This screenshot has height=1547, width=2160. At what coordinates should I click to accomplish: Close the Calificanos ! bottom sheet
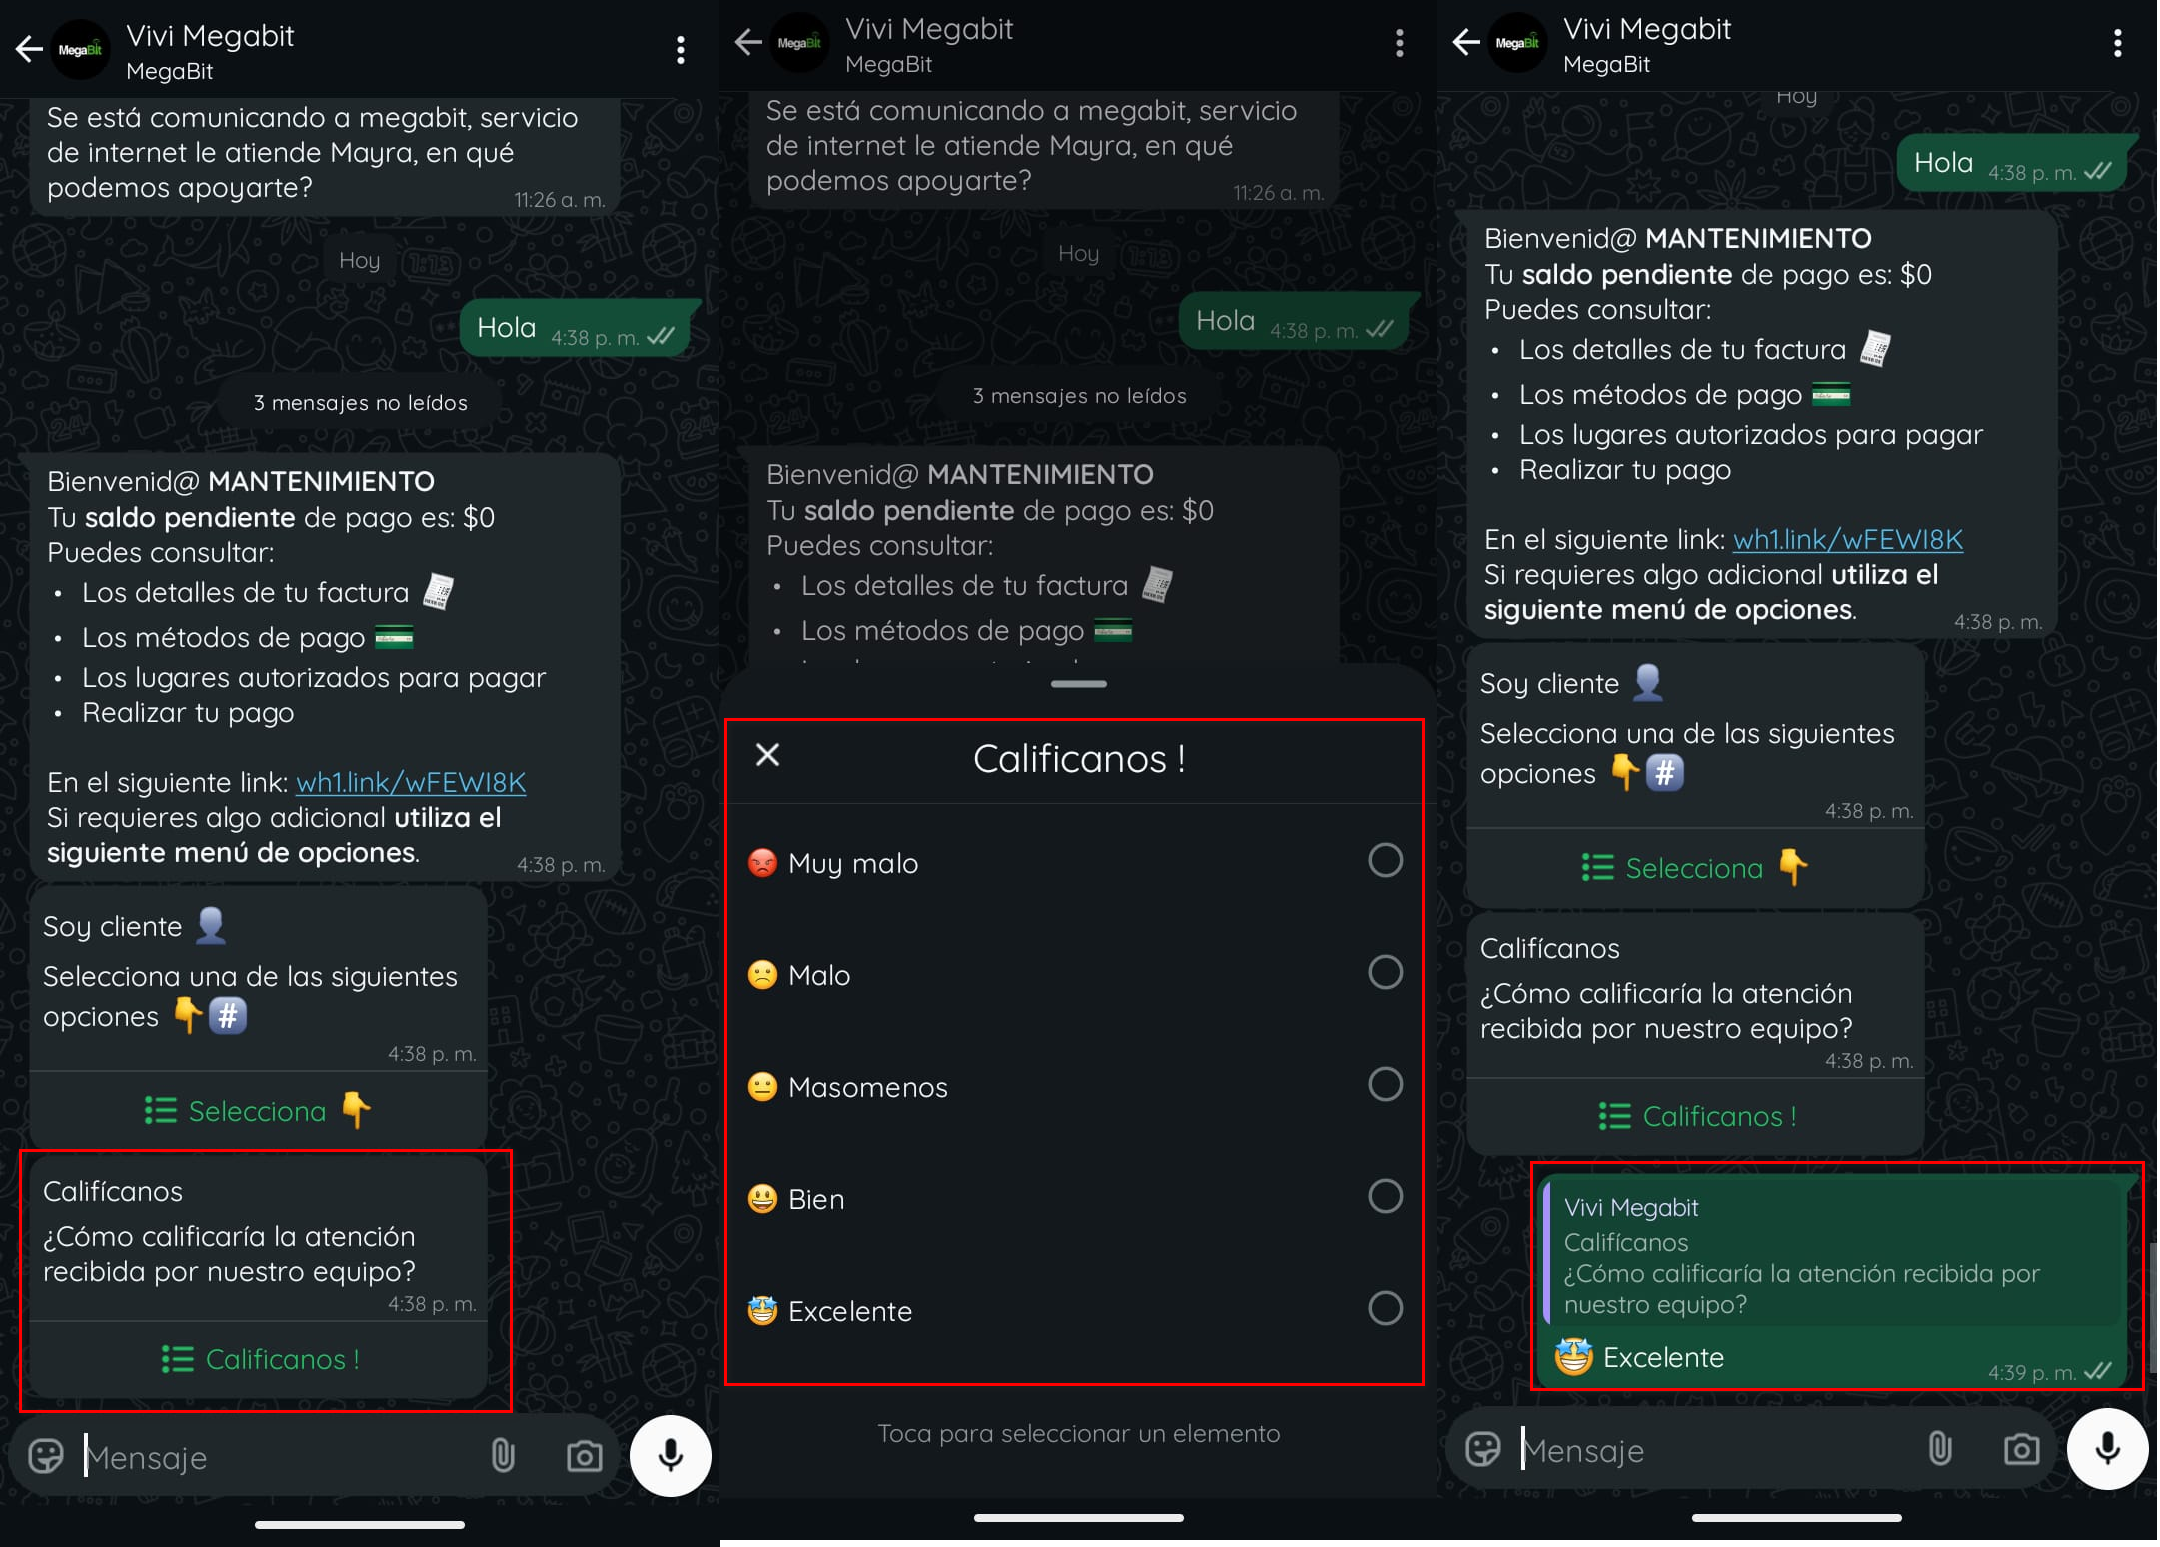click(x=767, y=755)
